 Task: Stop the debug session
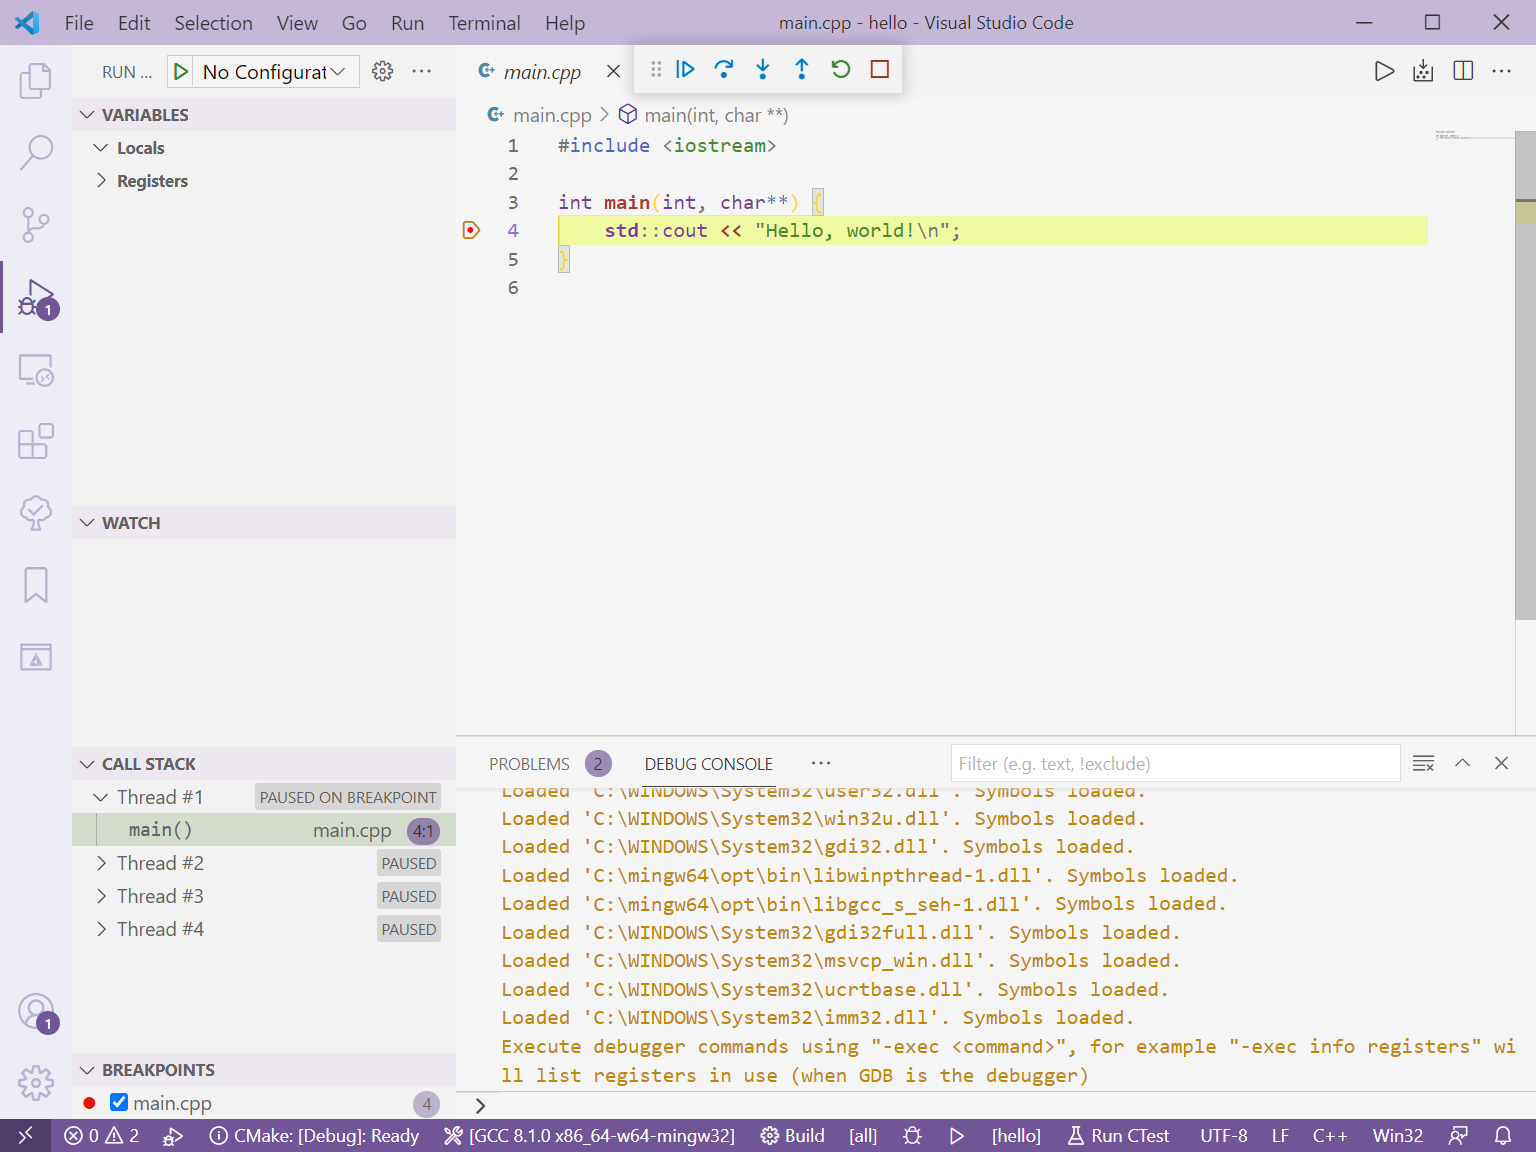coord(879,69)
